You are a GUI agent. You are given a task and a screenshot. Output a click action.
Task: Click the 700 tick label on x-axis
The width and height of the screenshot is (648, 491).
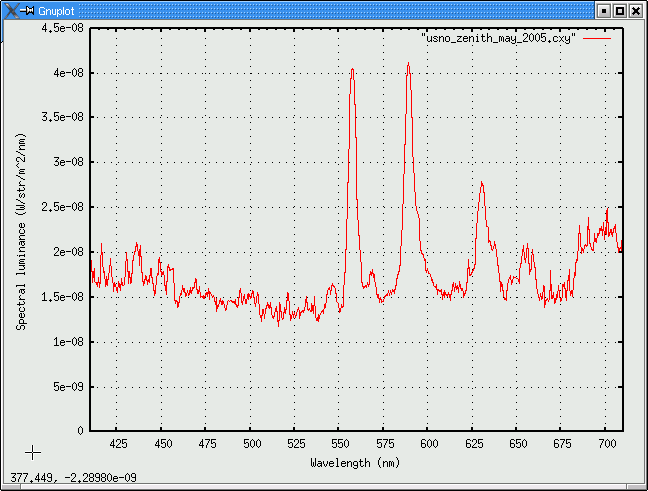click(x=606, y=443)
